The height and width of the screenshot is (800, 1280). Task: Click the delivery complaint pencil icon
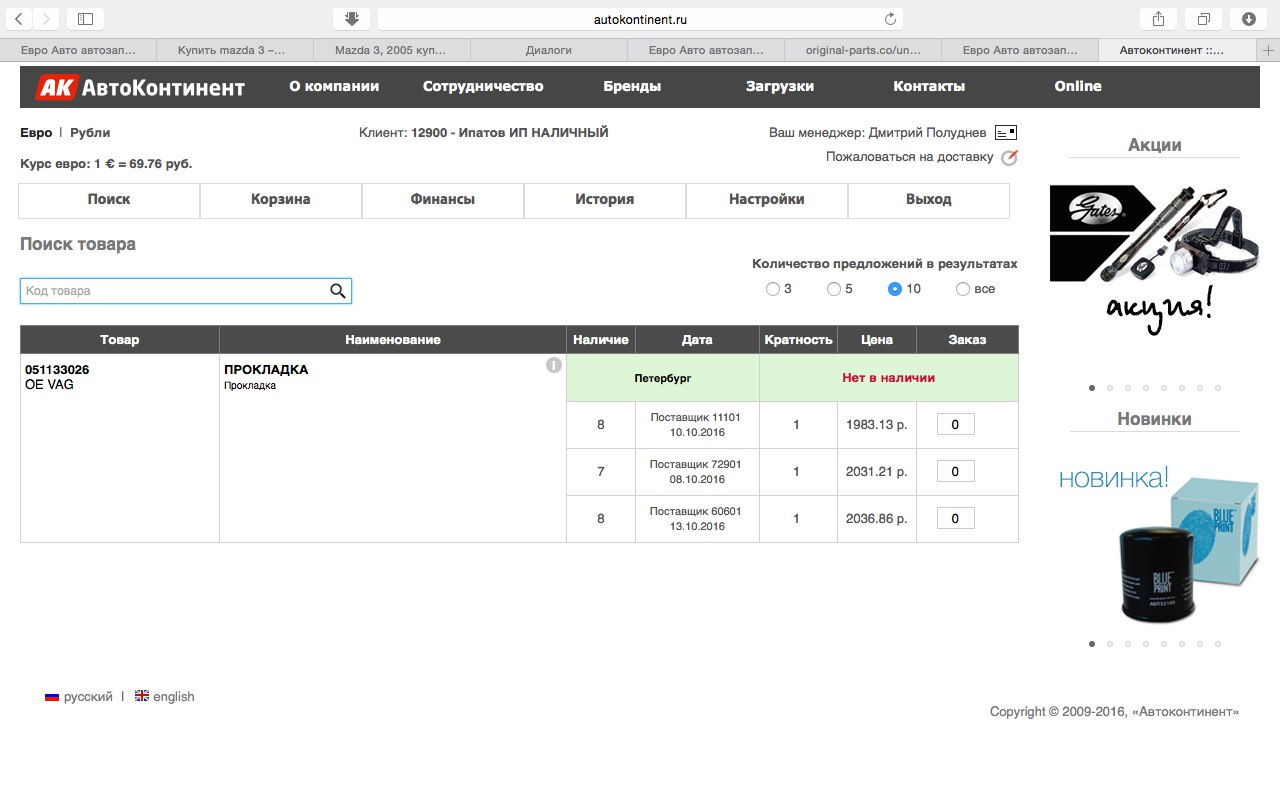tap(1009, 157)
